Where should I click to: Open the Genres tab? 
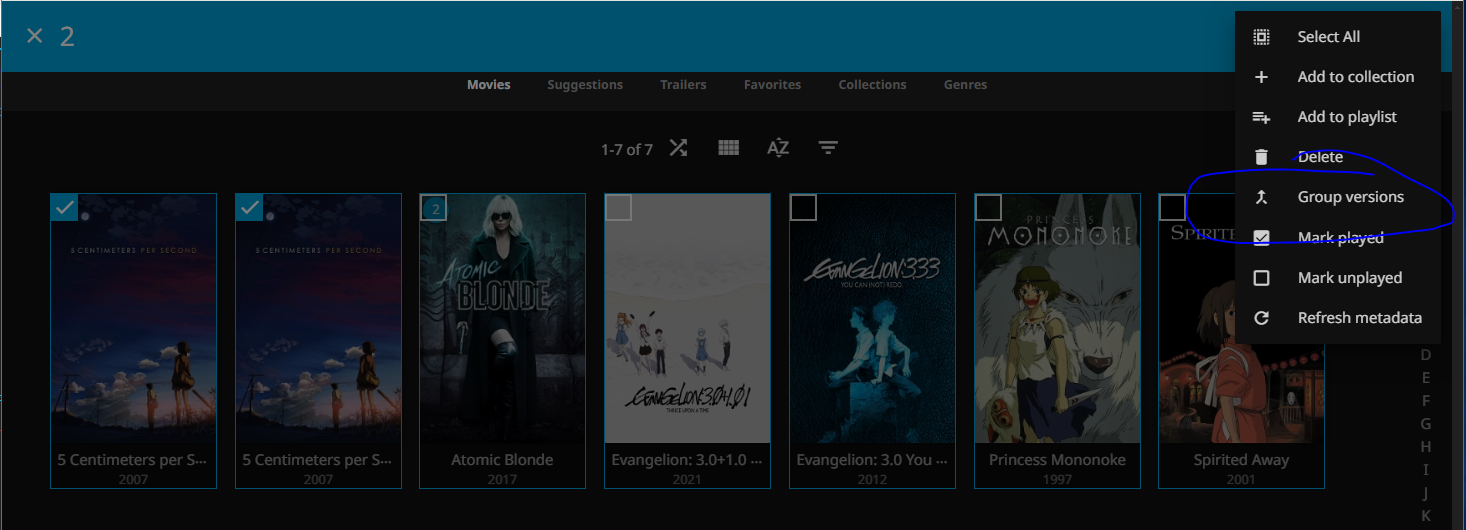point(965,85)
